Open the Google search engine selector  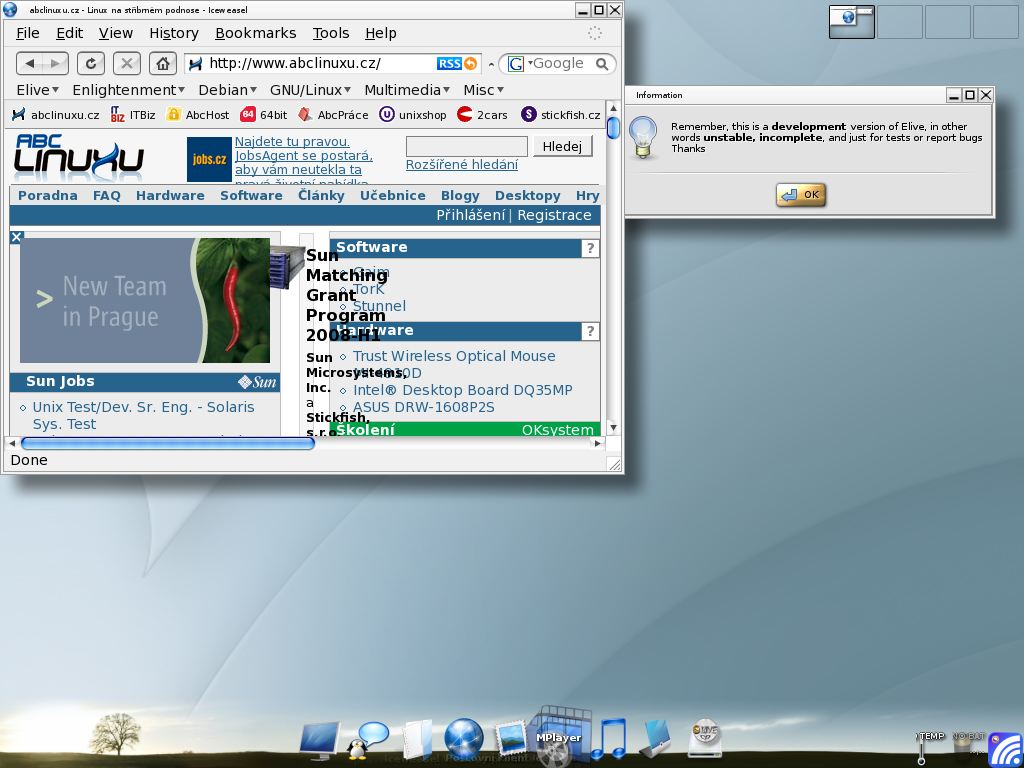click(519, 63)
